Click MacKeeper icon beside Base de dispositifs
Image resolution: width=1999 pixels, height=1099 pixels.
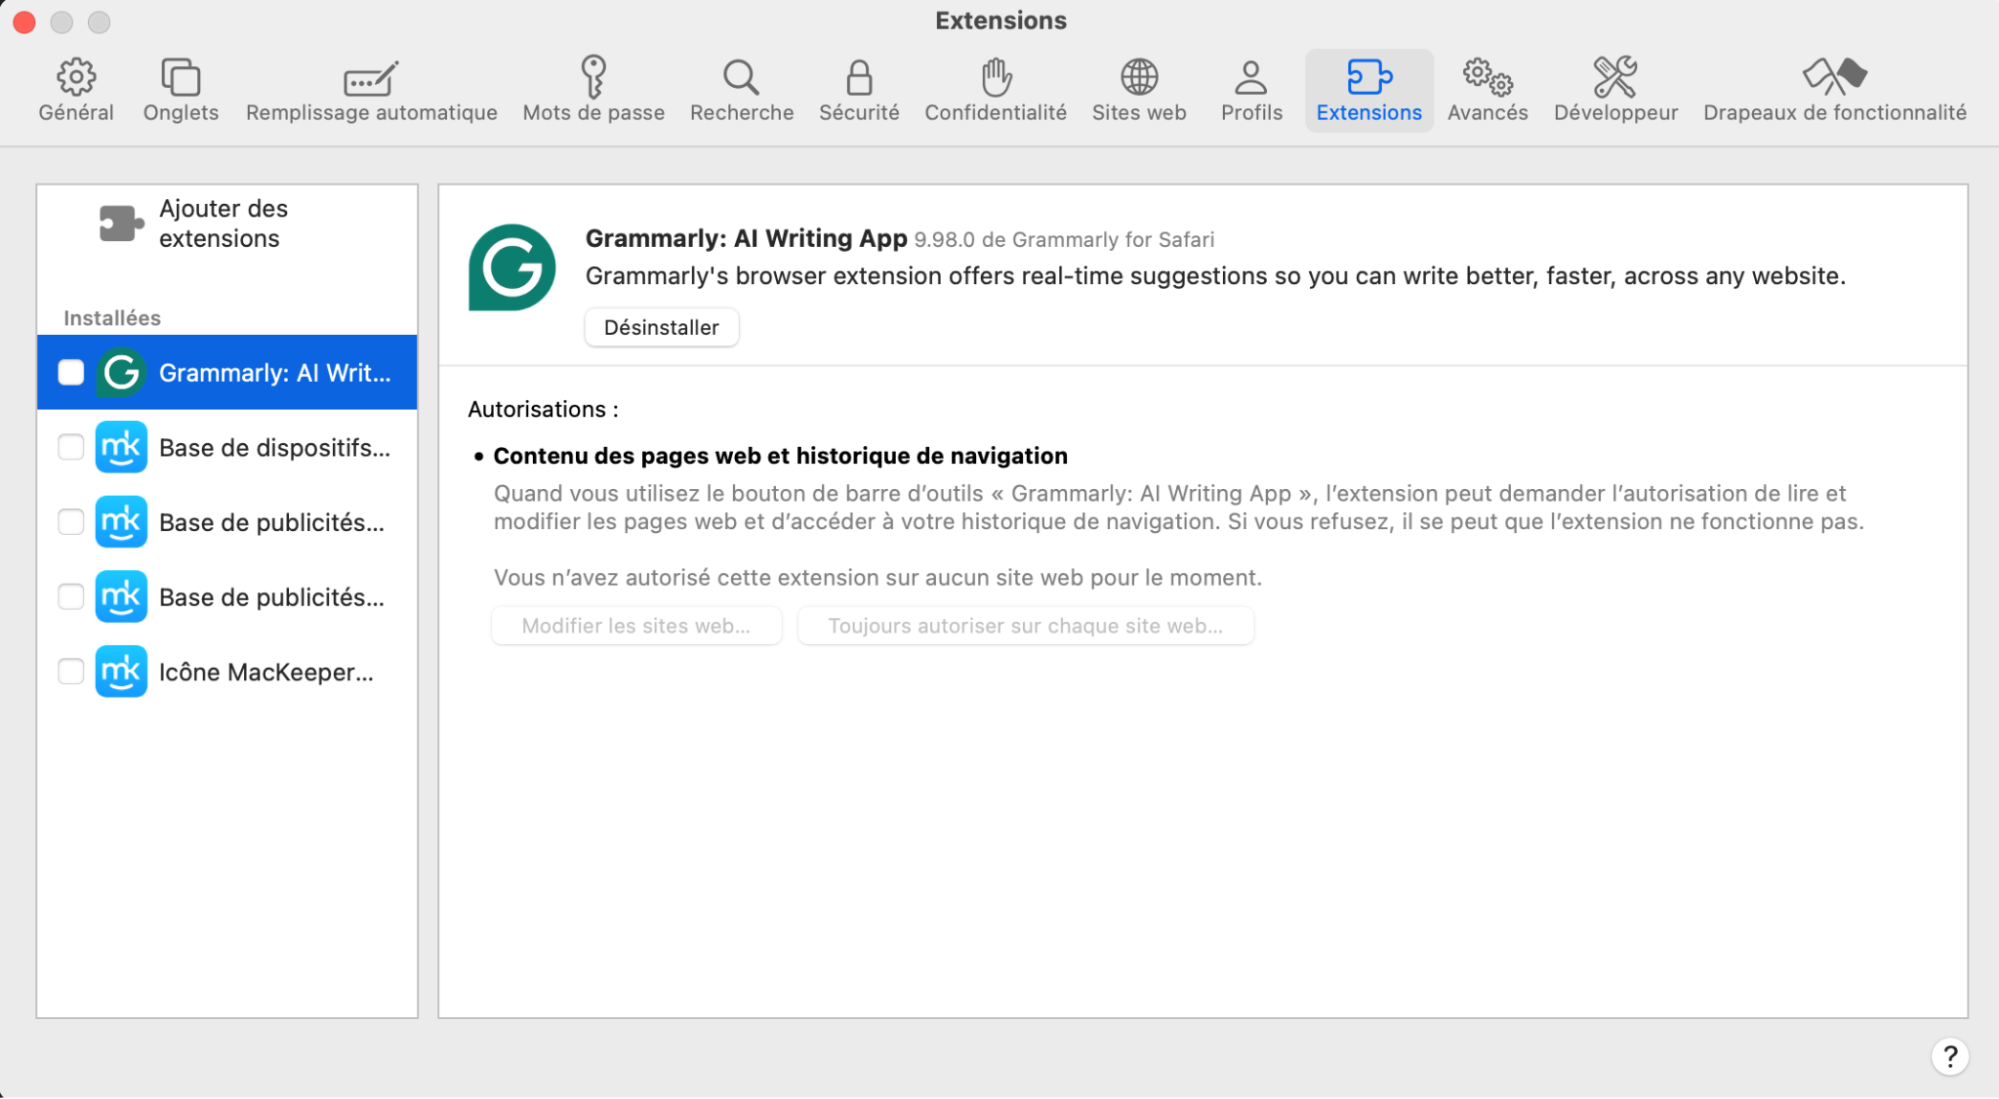point(121,447)
